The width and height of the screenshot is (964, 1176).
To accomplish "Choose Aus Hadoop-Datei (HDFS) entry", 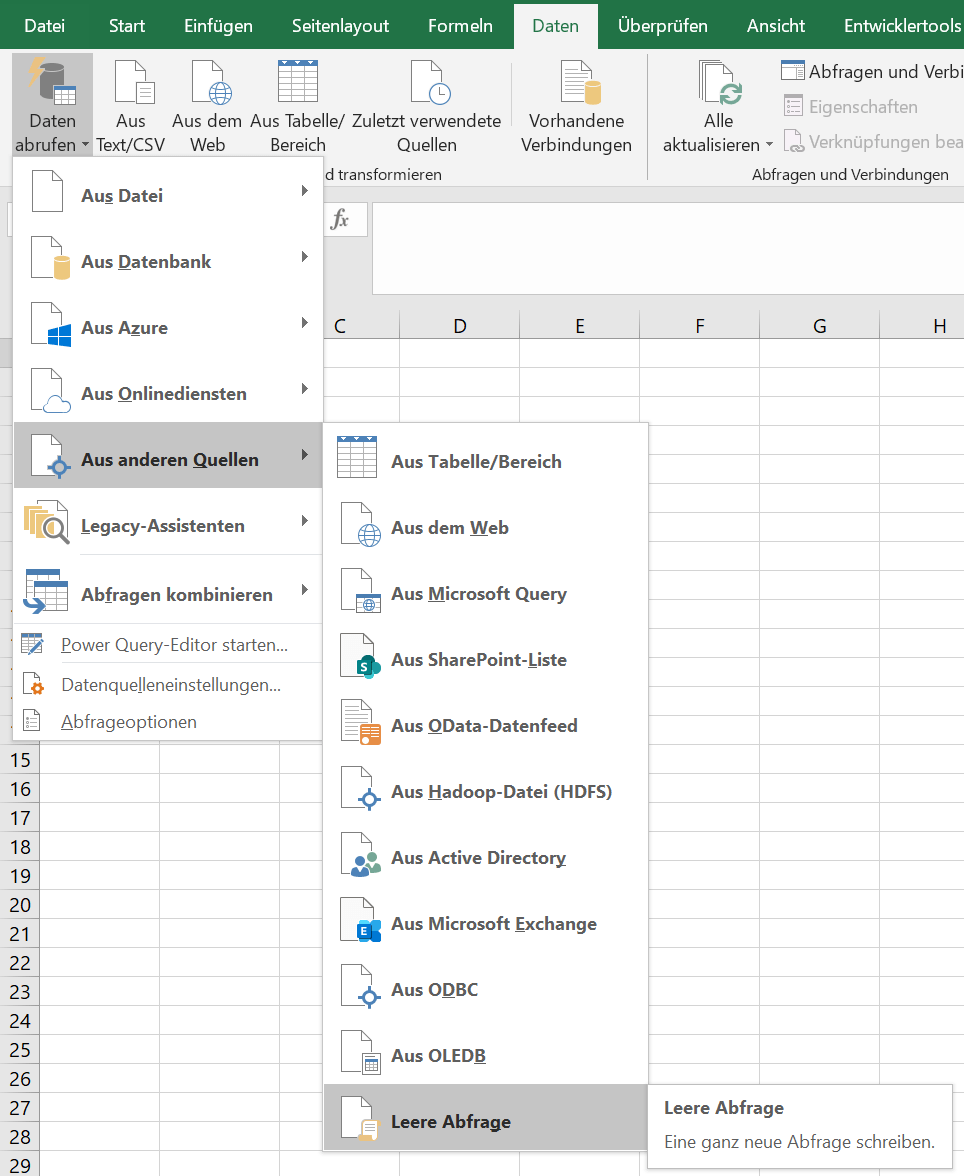I will point(485,791).
